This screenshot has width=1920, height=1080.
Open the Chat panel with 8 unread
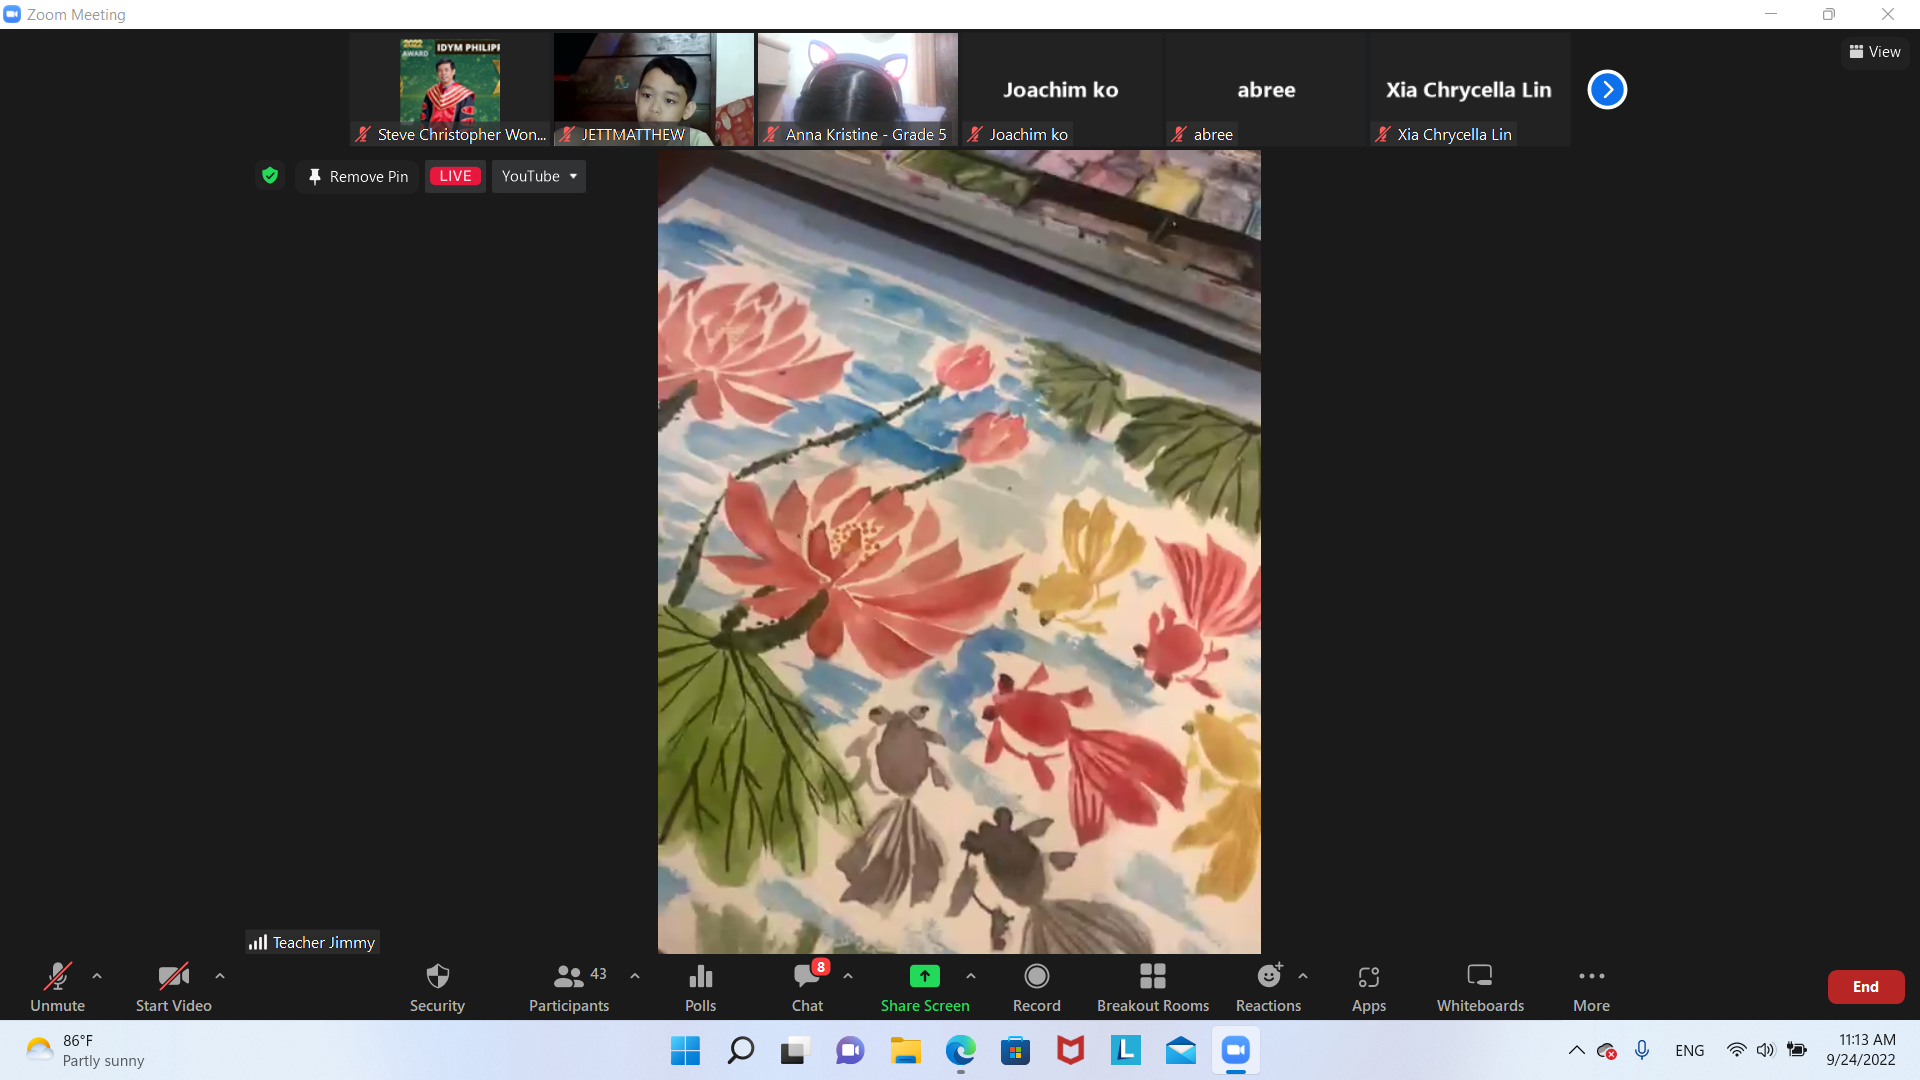(808, 986)
